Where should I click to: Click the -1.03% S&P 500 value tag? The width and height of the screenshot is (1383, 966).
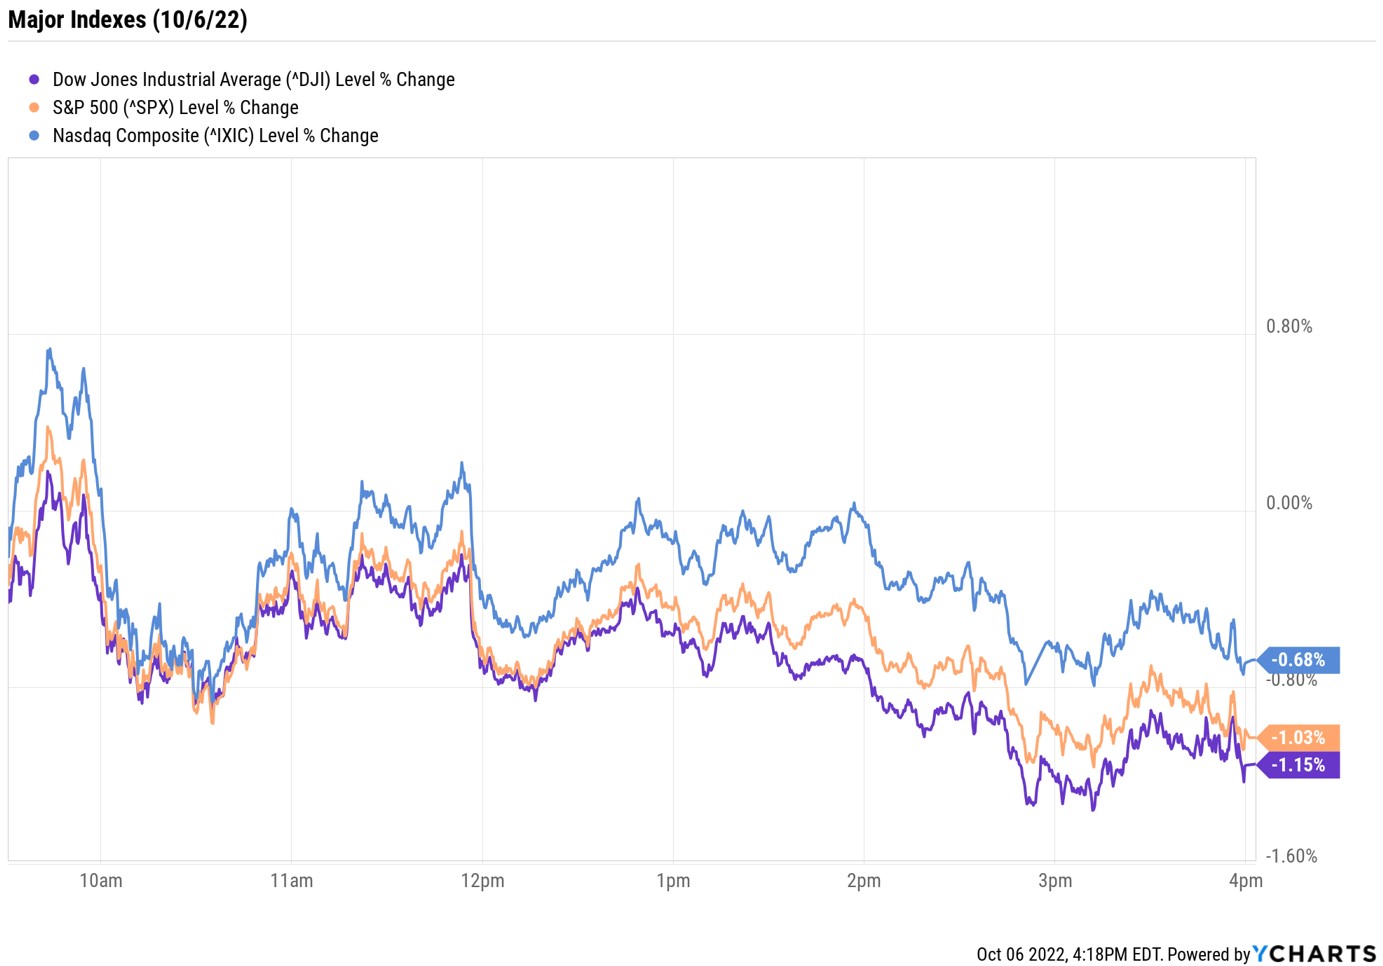(1299, 738)
